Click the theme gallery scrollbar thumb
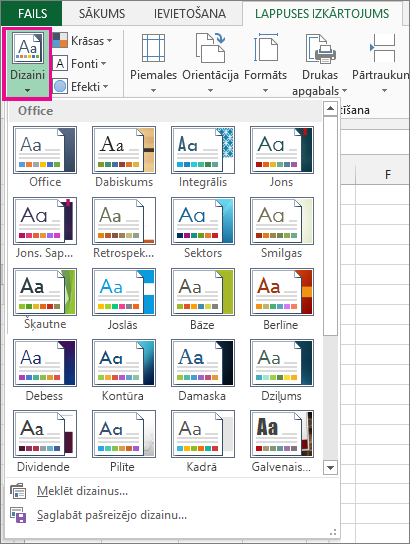This screenshot has width=410, height=544. (330, 226)
